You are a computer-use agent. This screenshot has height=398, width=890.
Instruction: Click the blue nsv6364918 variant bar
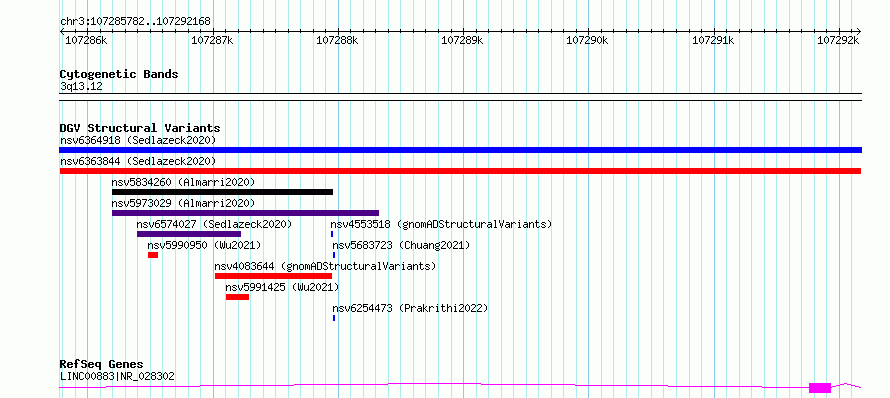click(x=460, y=150)
